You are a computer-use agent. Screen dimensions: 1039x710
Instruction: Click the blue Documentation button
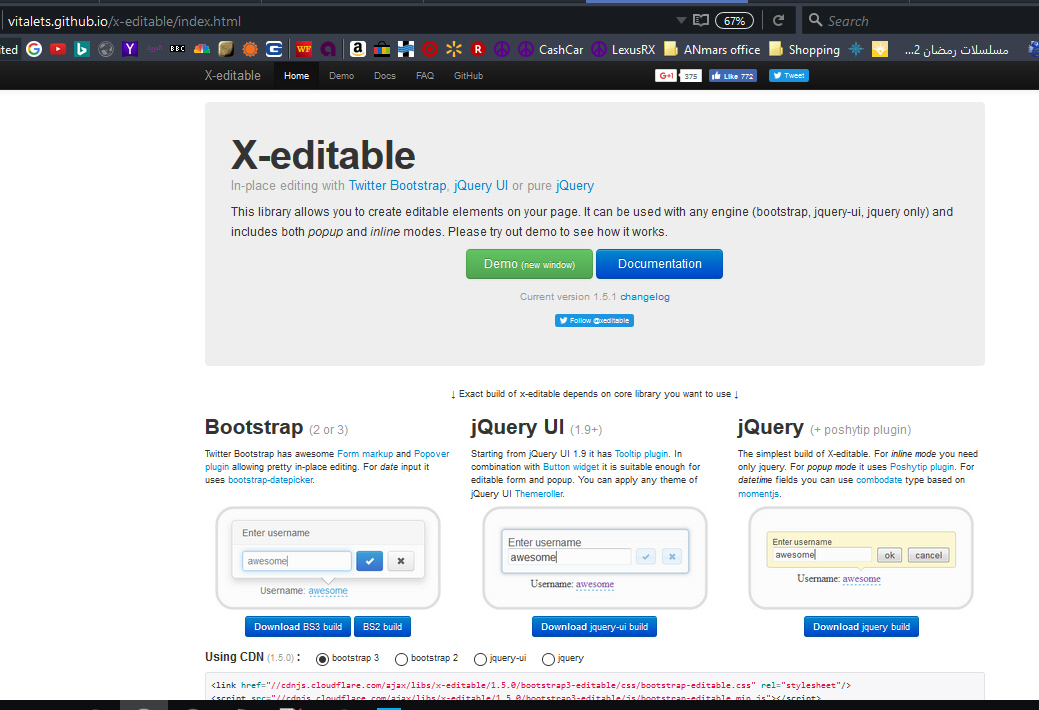pyautogui.click(x=659, y=264)
